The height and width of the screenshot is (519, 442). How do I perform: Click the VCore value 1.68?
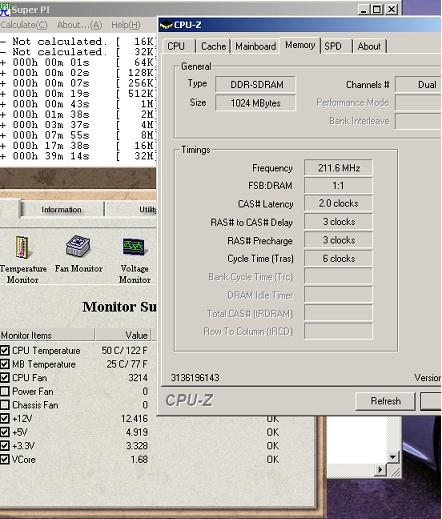point(139,459)
